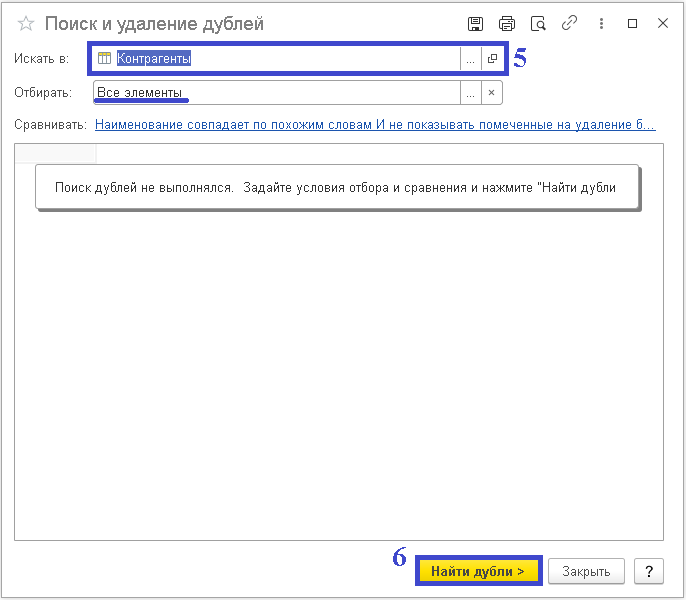Click the Контрагенты table icon
The height and width of the screenshot is (600, 686).
pos(104,58)
